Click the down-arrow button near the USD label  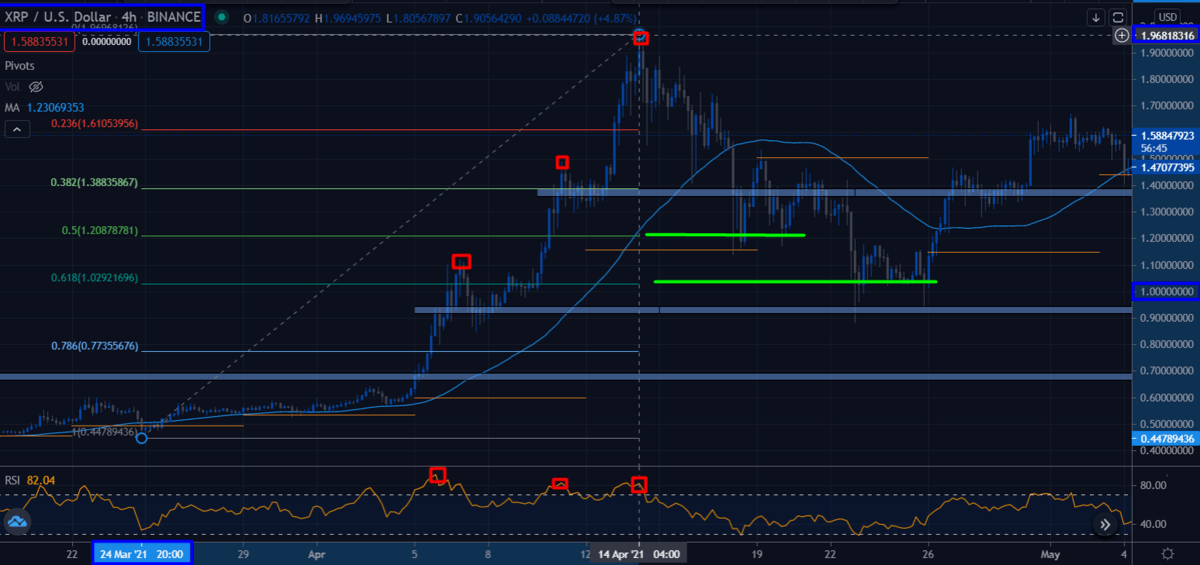point(1097,17)
